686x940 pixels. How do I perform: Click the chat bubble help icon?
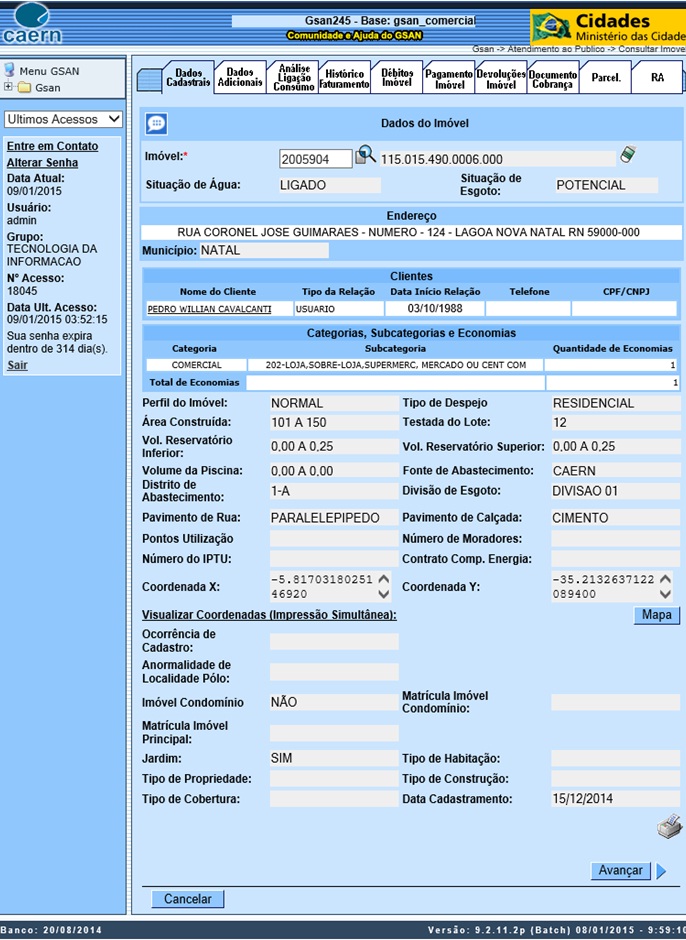156,124
